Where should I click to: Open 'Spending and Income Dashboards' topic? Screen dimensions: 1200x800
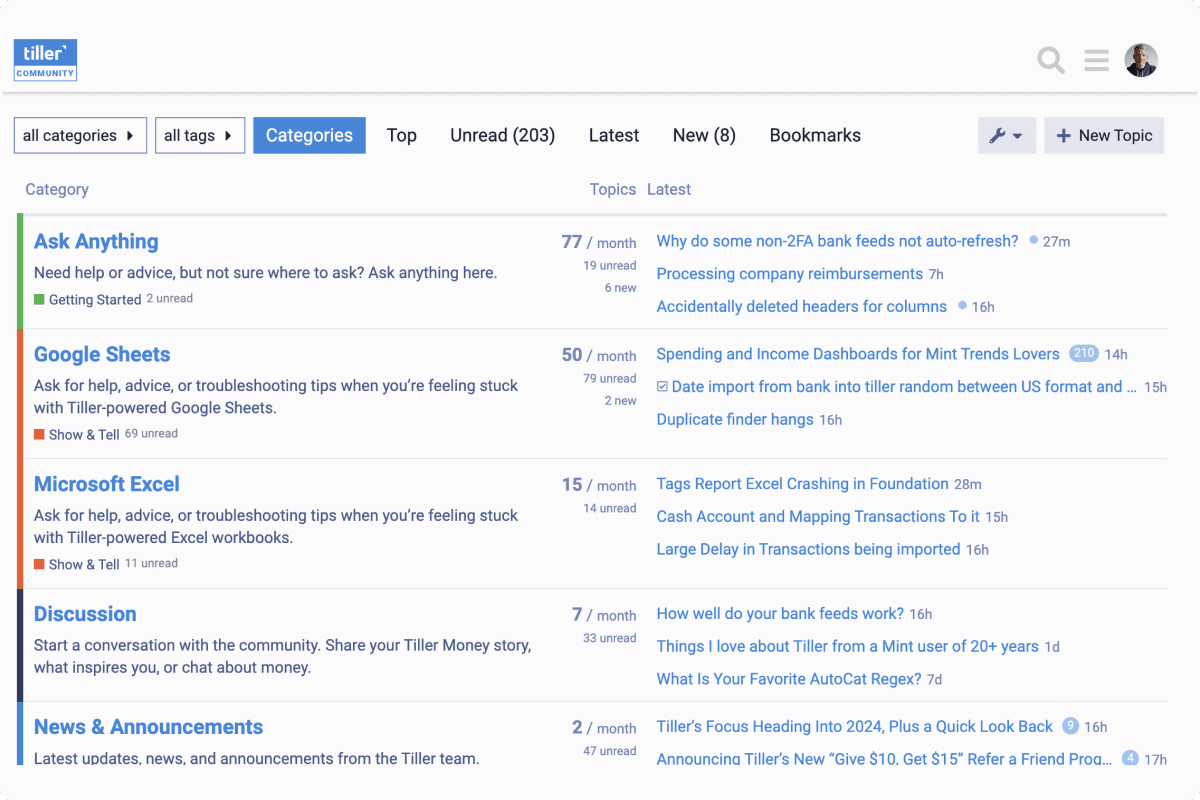point(857,354)
